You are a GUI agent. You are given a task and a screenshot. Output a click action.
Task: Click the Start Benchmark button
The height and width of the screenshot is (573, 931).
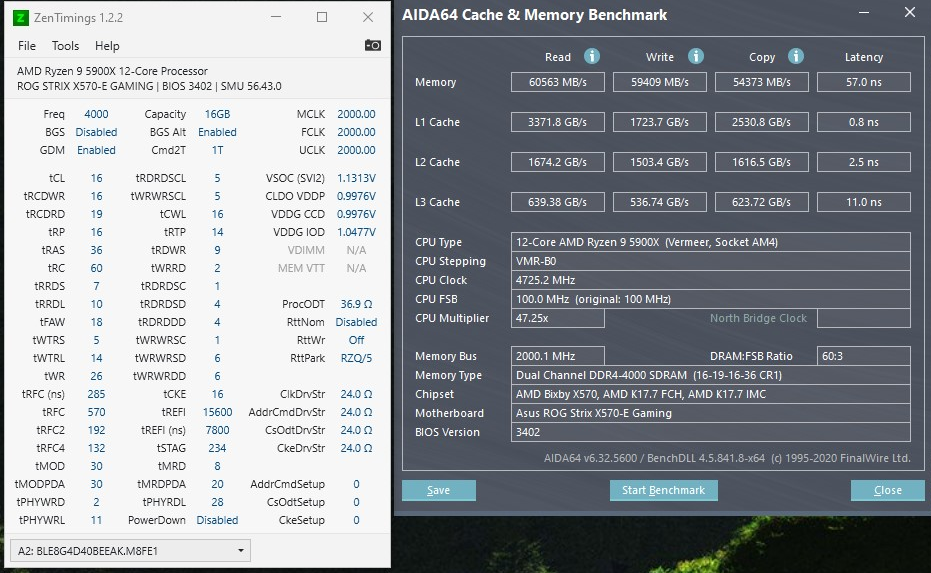663,490
